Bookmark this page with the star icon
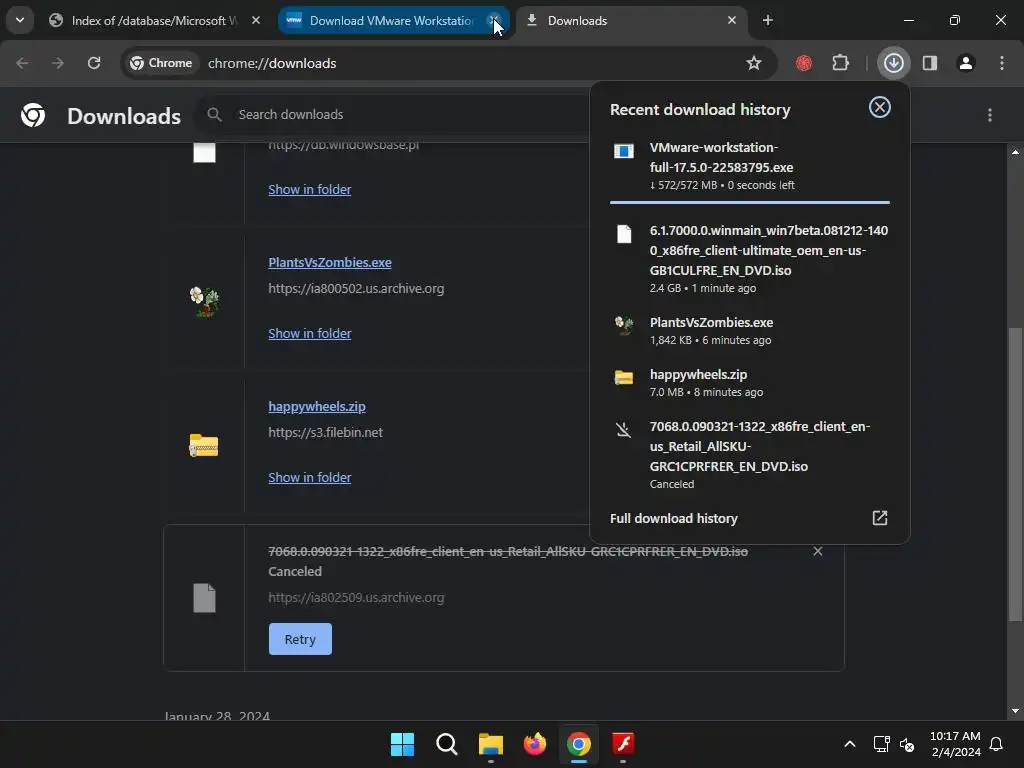This screenshot has width=1024, height=768. coord(754,63)
